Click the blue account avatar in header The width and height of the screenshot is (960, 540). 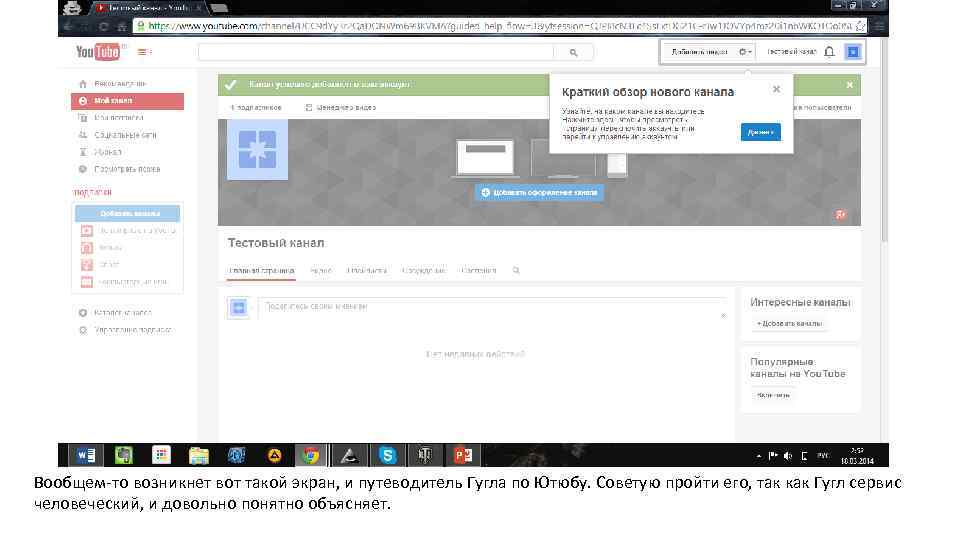tap(853, 52)
